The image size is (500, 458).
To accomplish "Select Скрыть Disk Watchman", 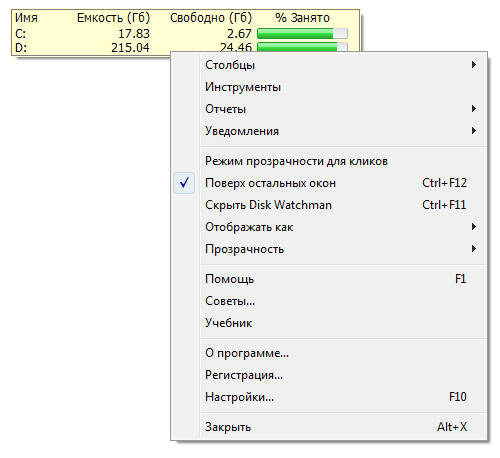I will click(268, 205).
